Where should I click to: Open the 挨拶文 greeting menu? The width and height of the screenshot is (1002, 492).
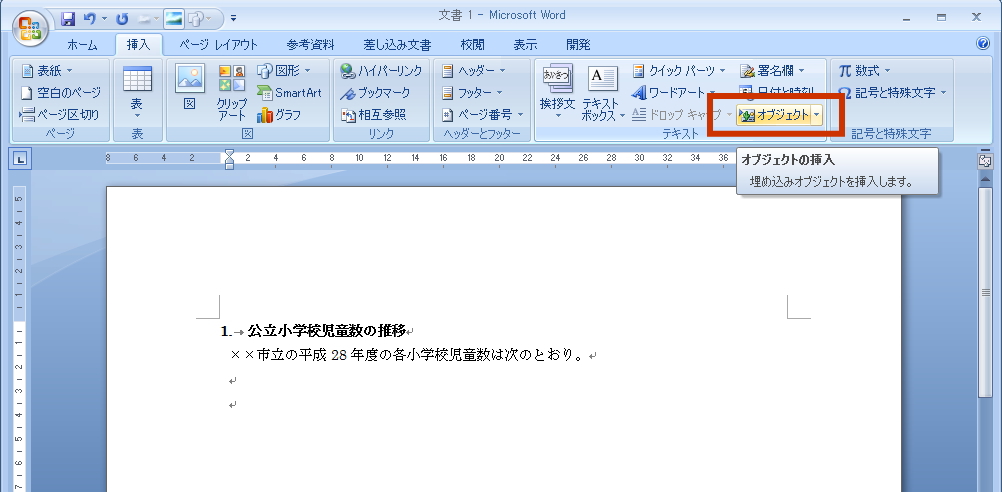(x=557, y=93)
